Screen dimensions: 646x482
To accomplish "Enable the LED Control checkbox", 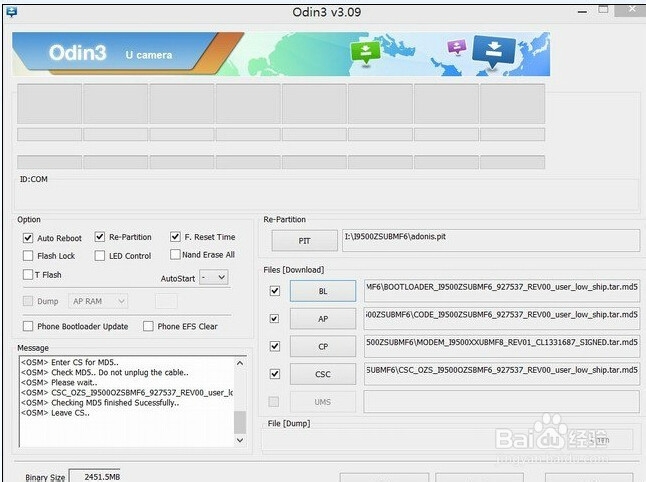I will (100, 256).
